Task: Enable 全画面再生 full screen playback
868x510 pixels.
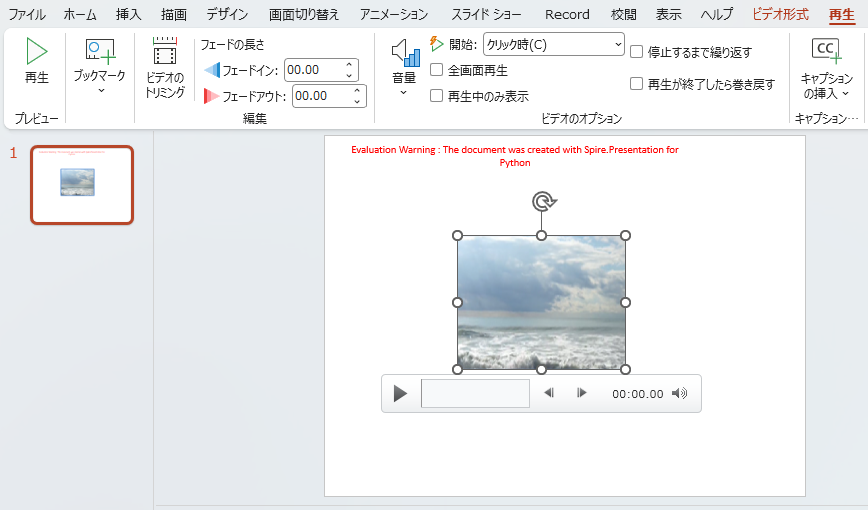Action: [437, 70]
